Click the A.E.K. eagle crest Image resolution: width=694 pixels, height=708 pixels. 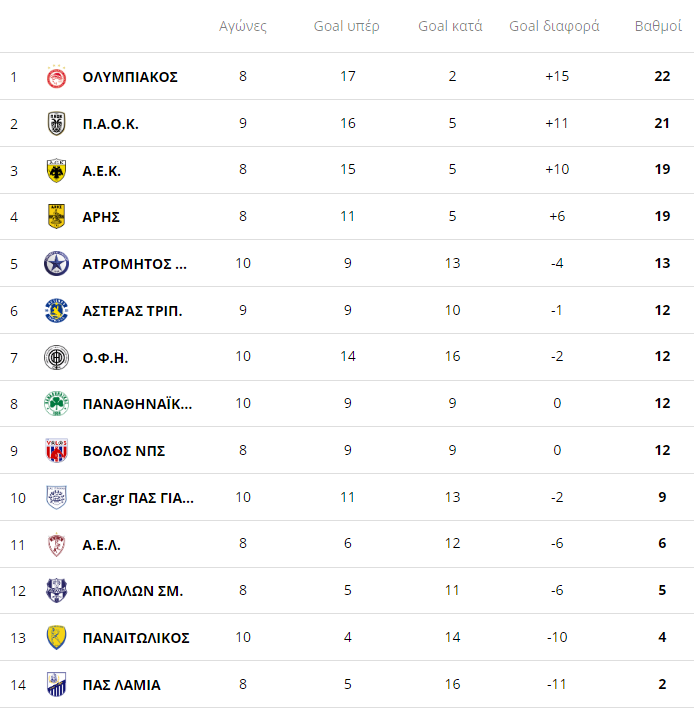click(x=56, y=170)
